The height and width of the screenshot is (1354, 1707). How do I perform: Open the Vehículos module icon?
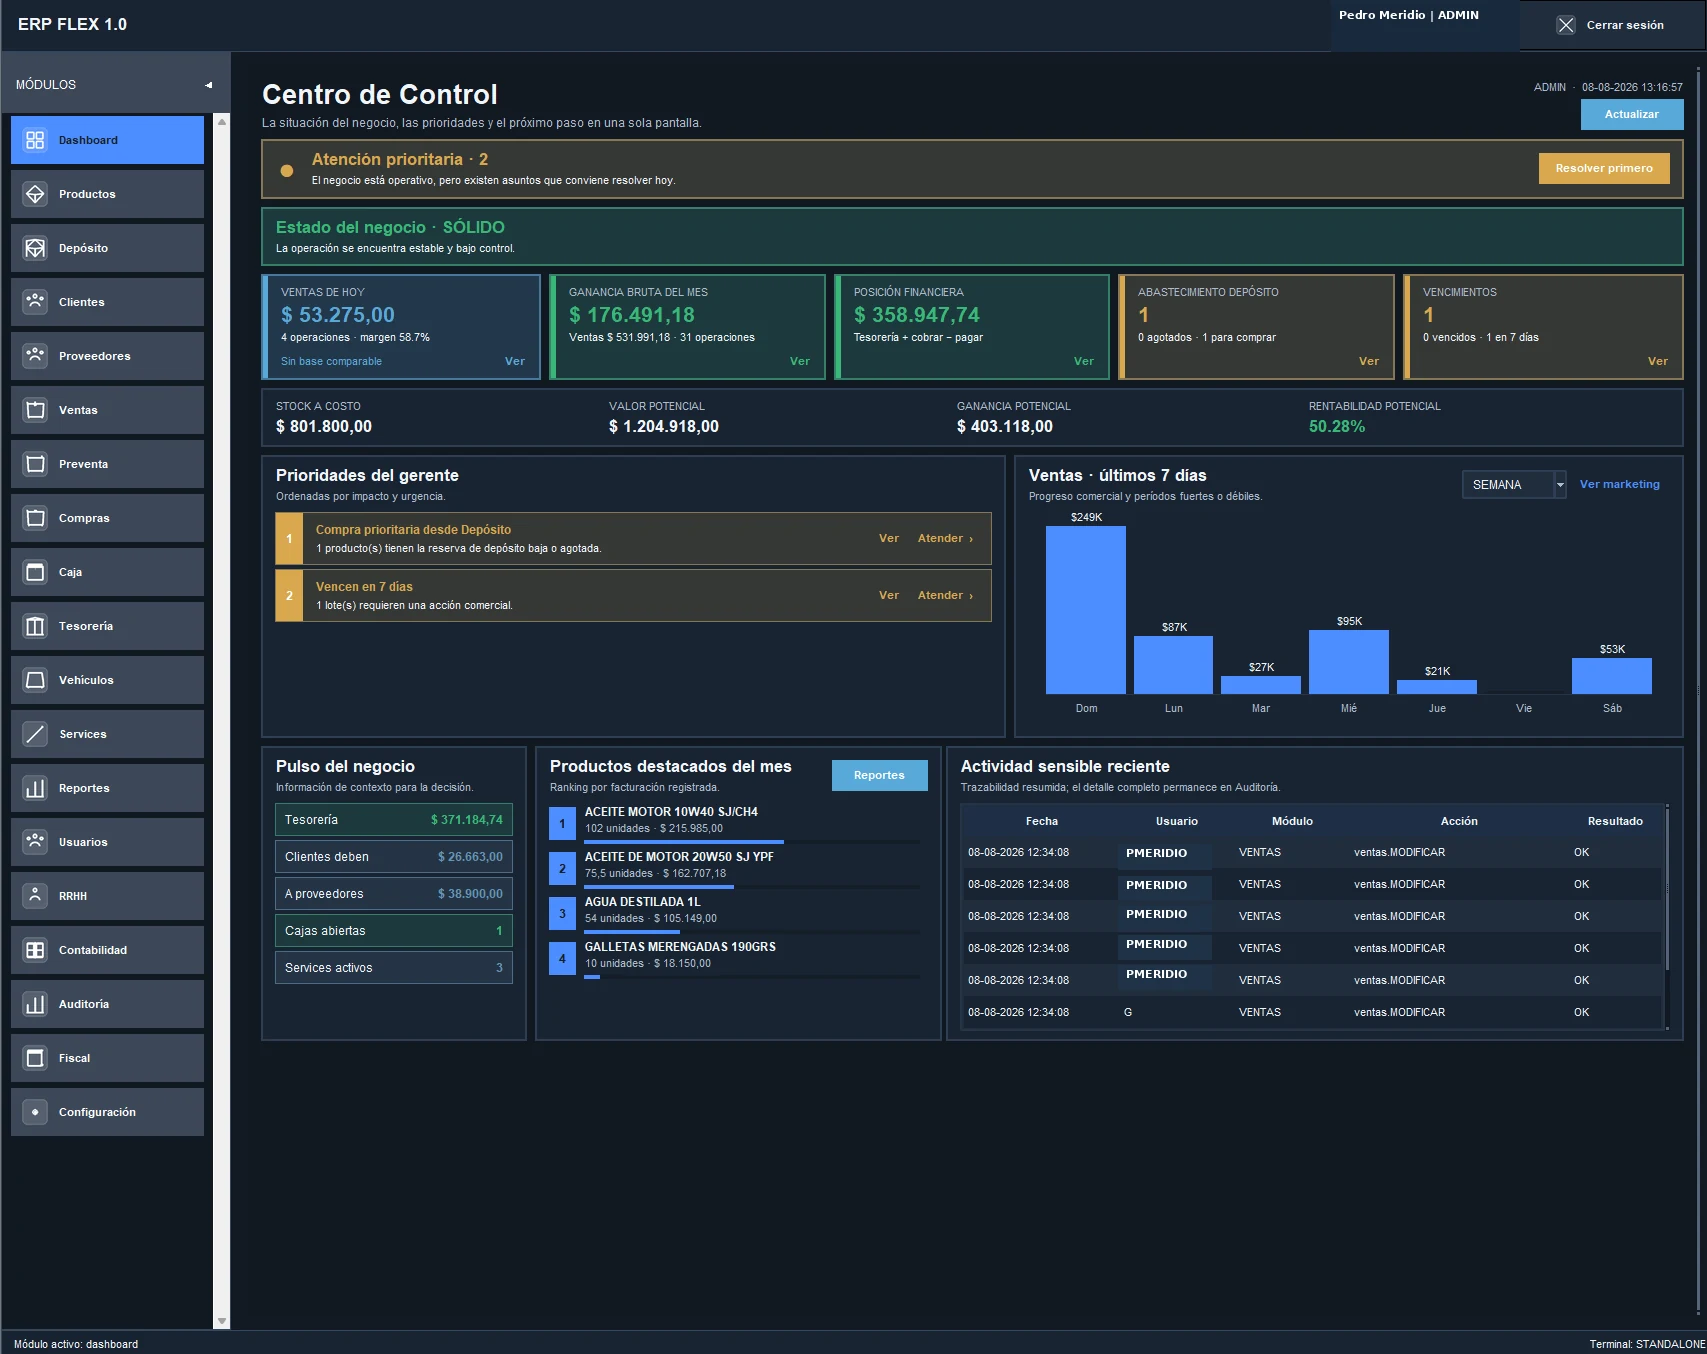pos(35,680)
